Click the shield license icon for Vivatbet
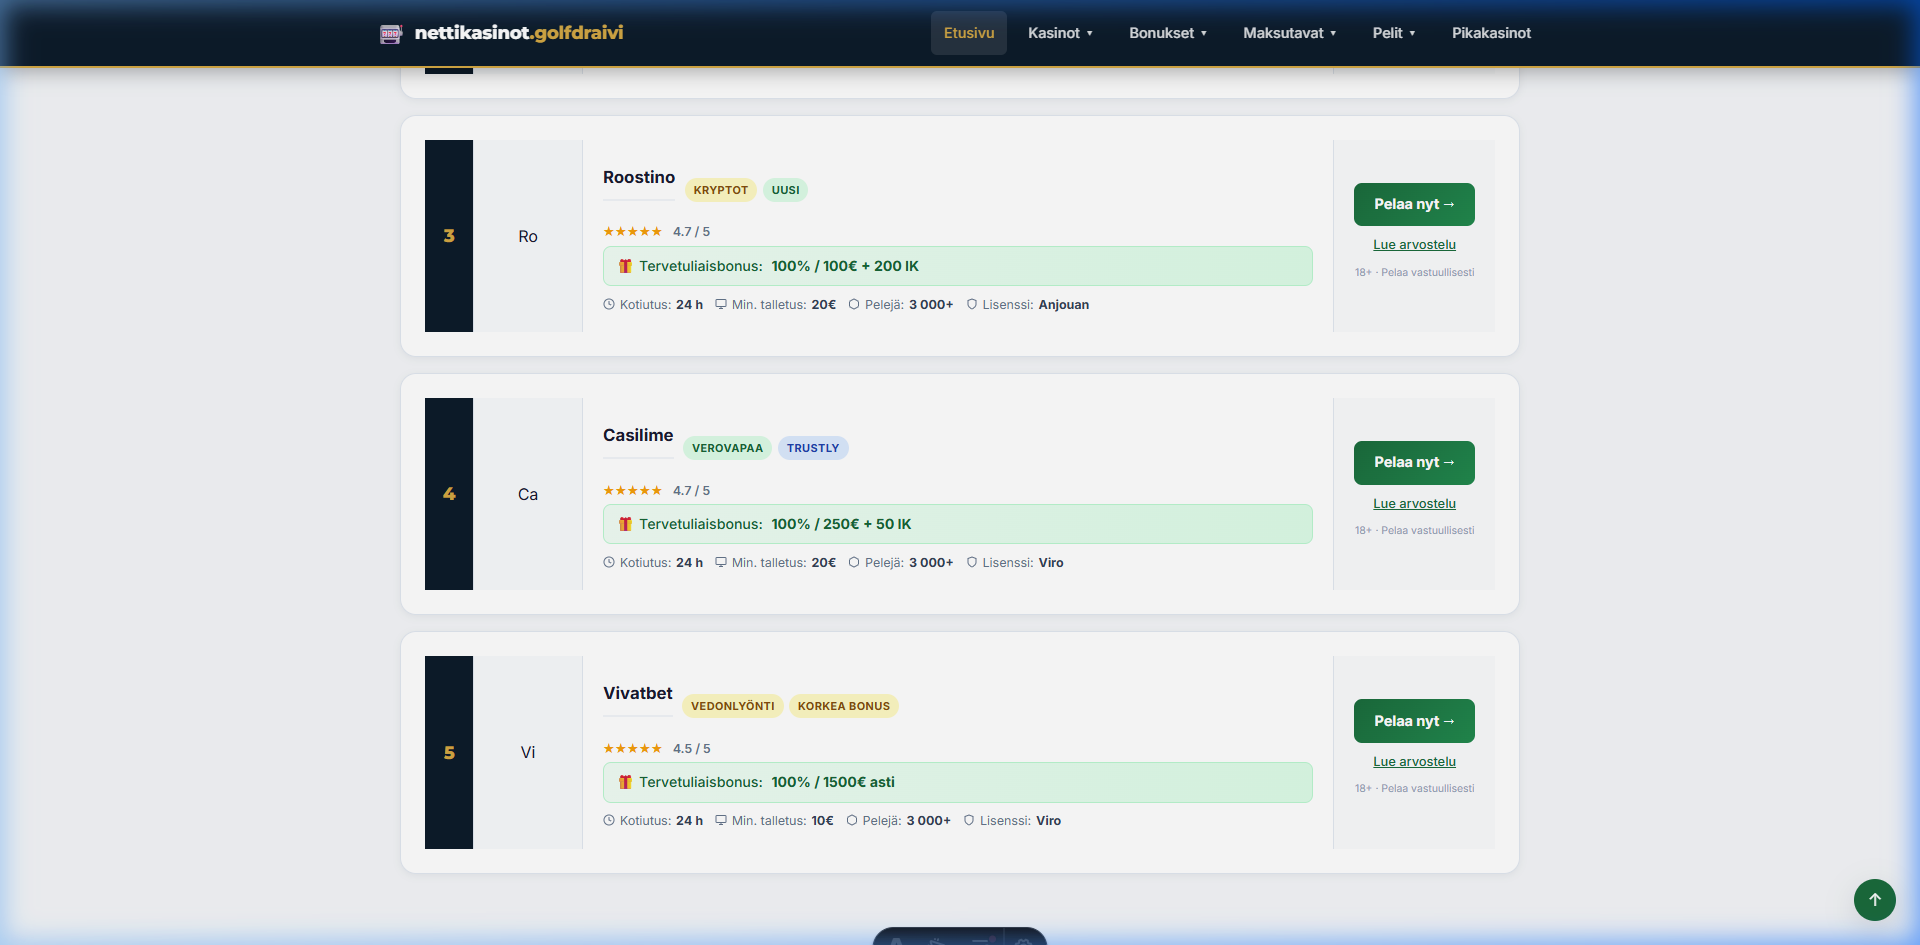Screen dimensions: 1920x945 (969, 820)
